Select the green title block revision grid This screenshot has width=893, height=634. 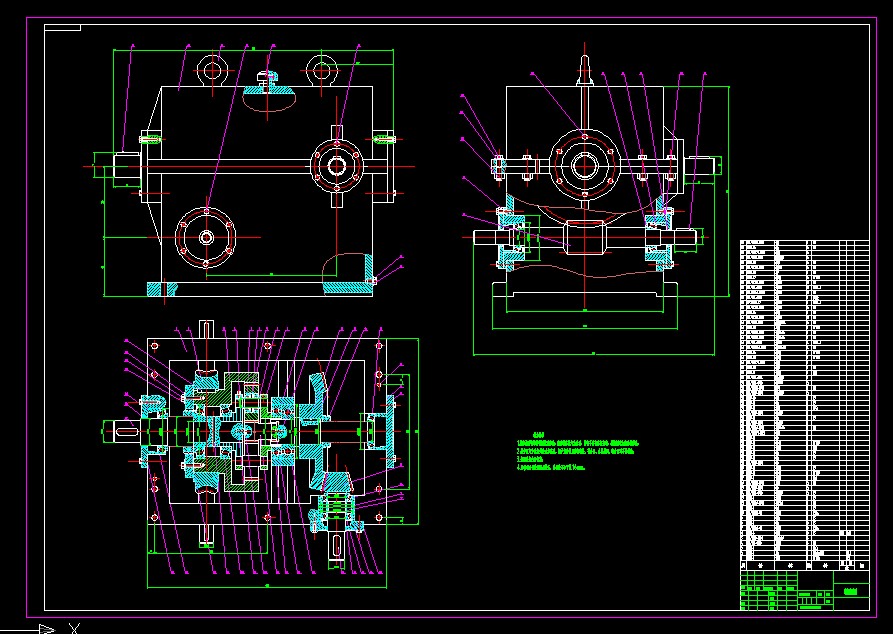point(769,590)
